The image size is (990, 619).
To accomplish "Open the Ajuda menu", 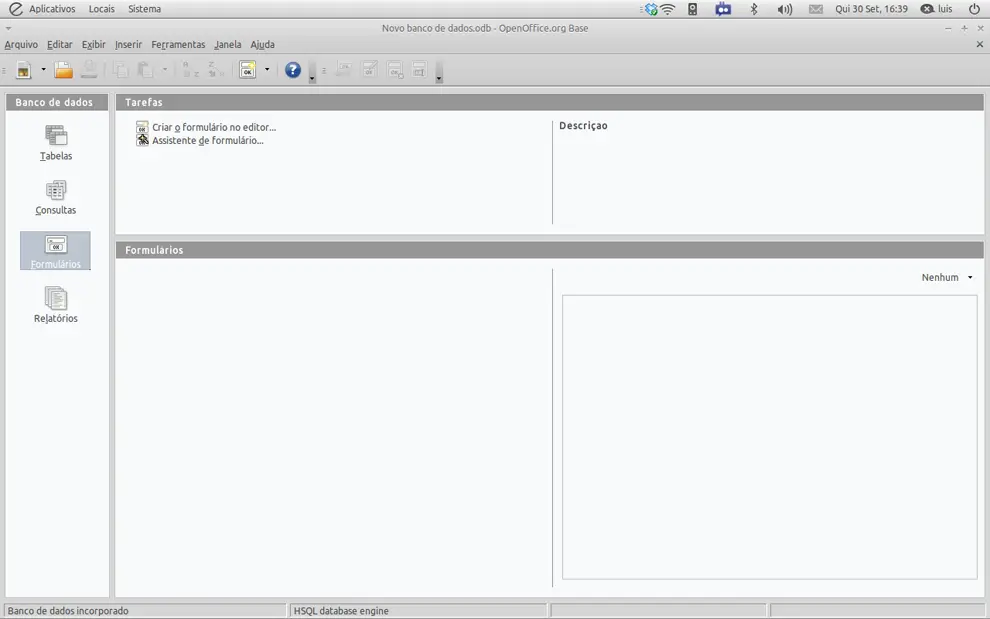I will point(262,44).
